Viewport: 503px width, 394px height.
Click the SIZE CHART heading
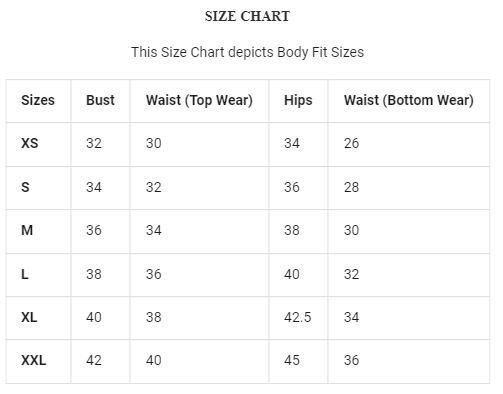(x=247, y=16)
